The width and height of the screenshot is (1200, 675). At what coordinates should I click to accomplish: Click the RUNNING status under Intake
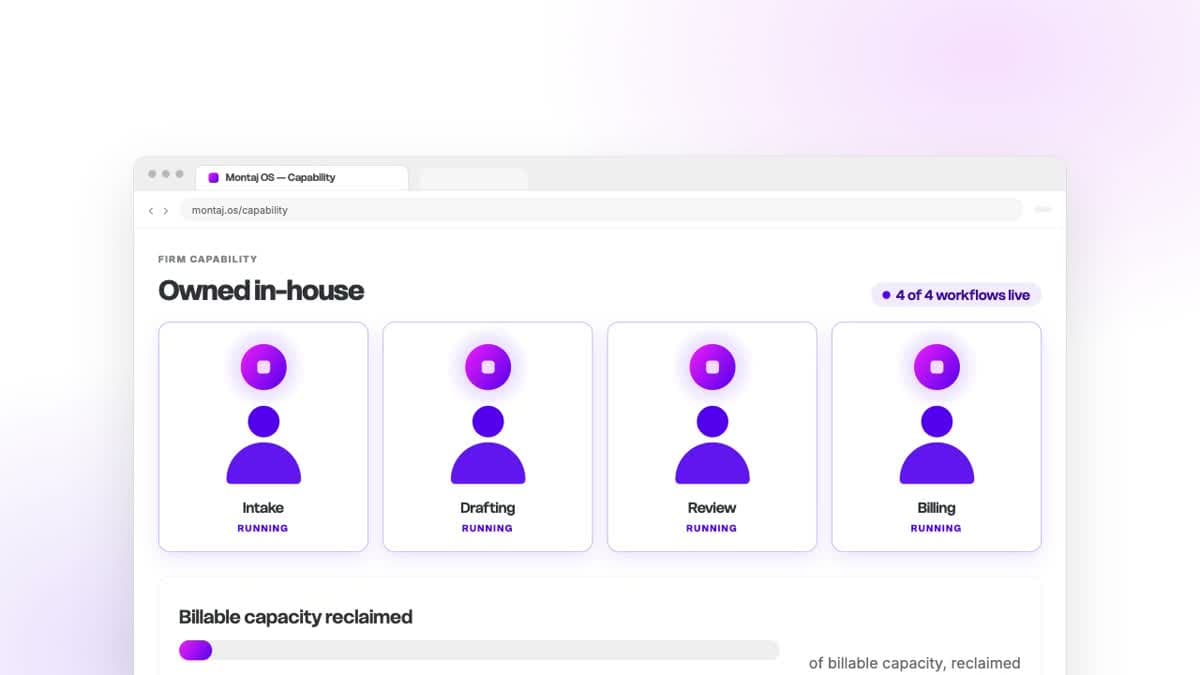[x=263, y=528]
